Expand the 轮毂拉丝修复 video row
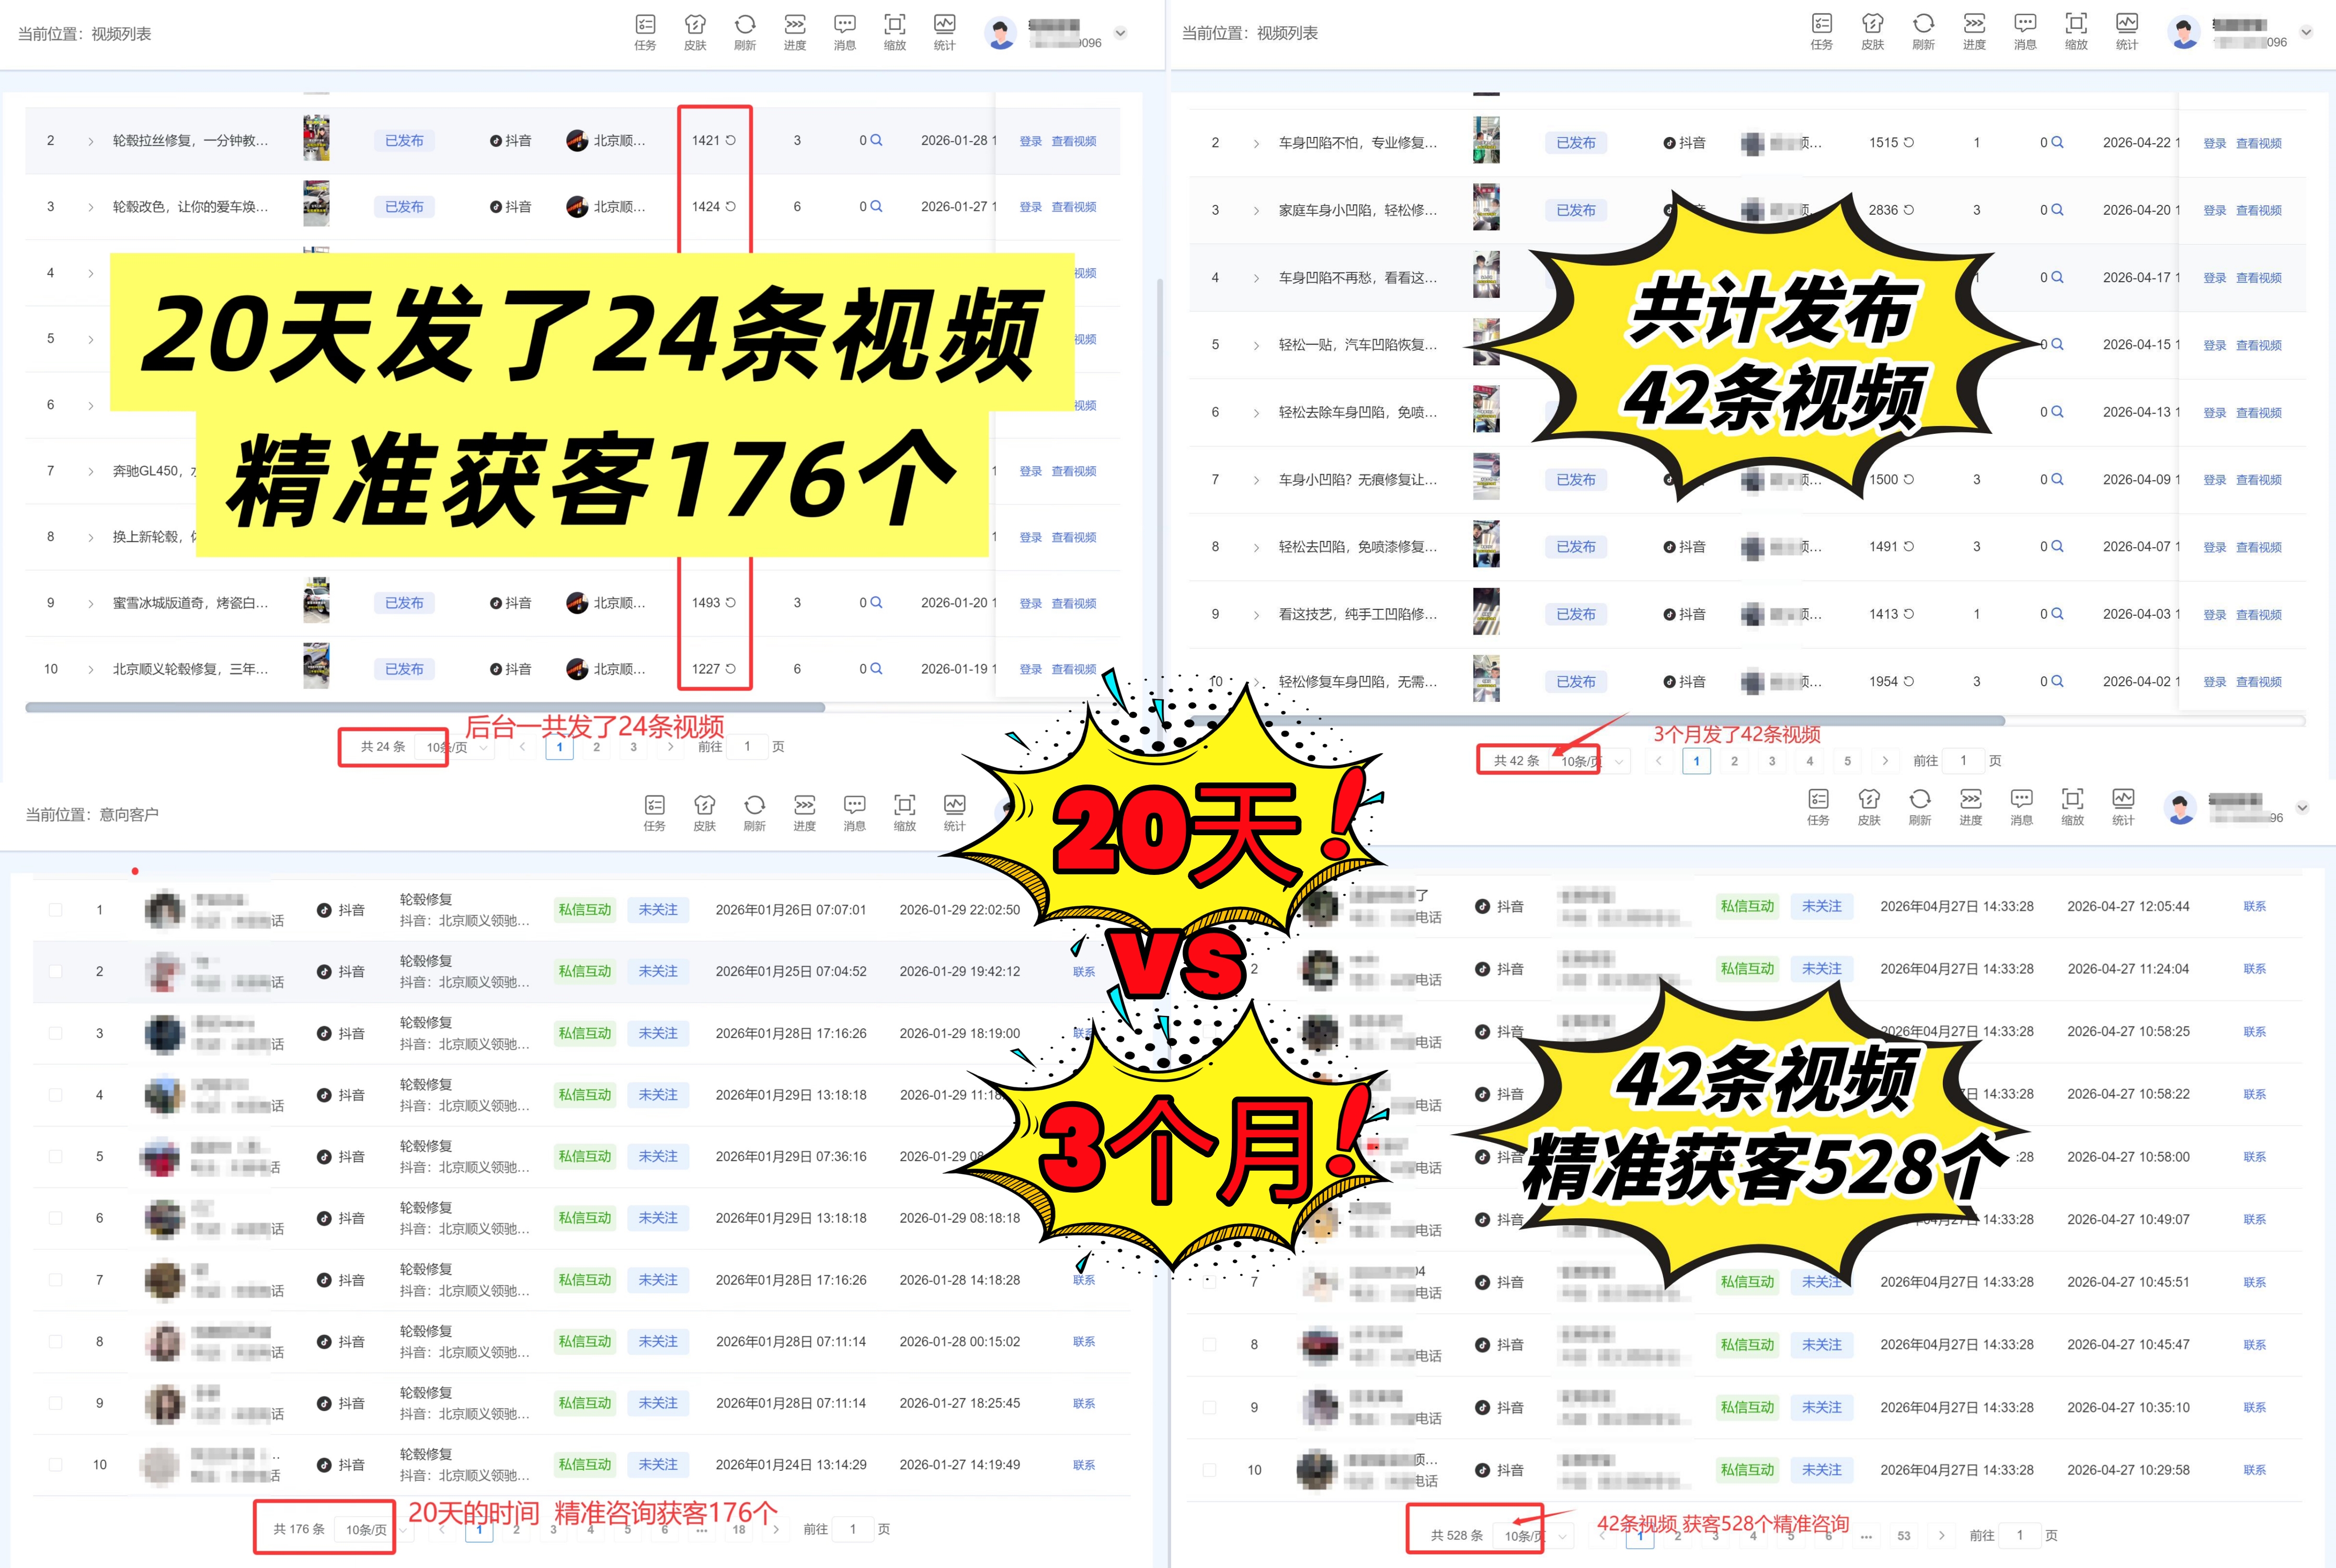2336x1568 pixels. (x=91, y=141)
